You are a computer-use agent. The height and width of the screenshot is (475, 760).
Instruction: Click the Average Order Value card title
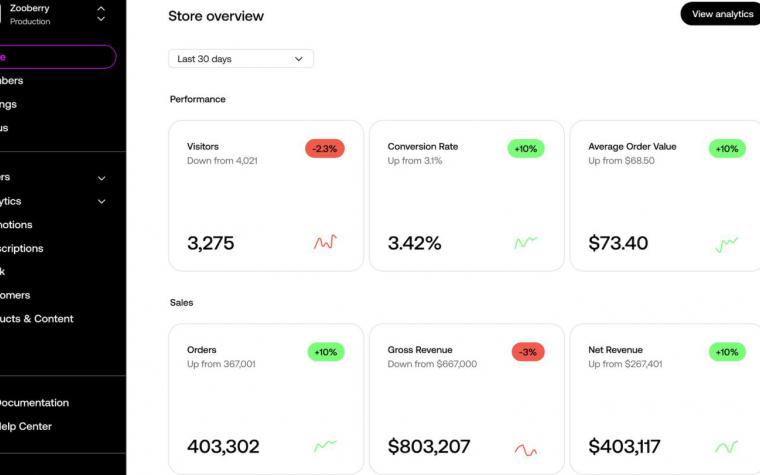pyautogui.click(x=633, y=146)
